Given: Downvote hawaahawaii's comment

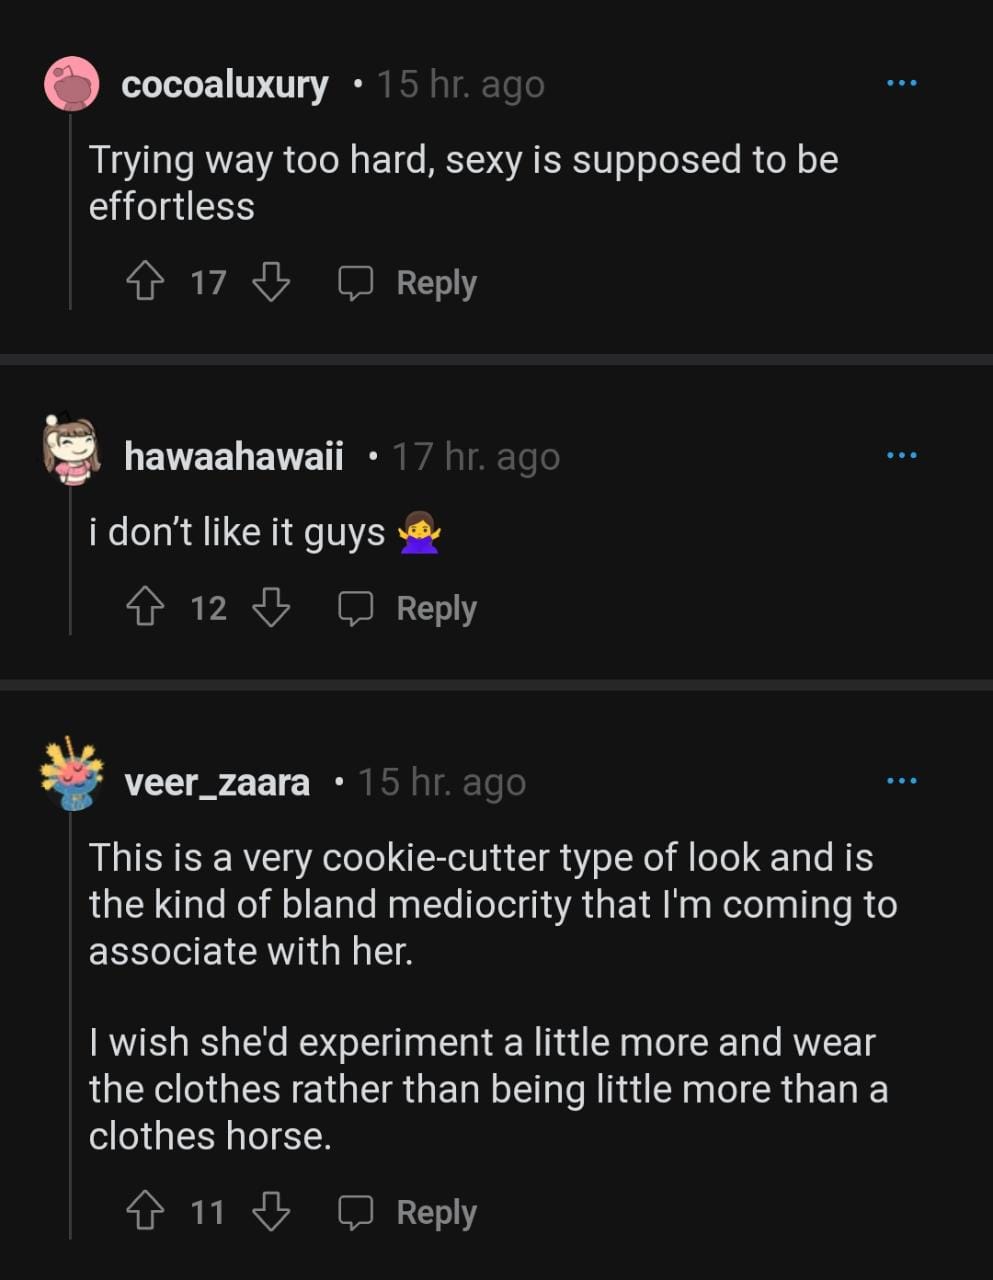Looking at the screenshot, I should [x=270, y=607].
